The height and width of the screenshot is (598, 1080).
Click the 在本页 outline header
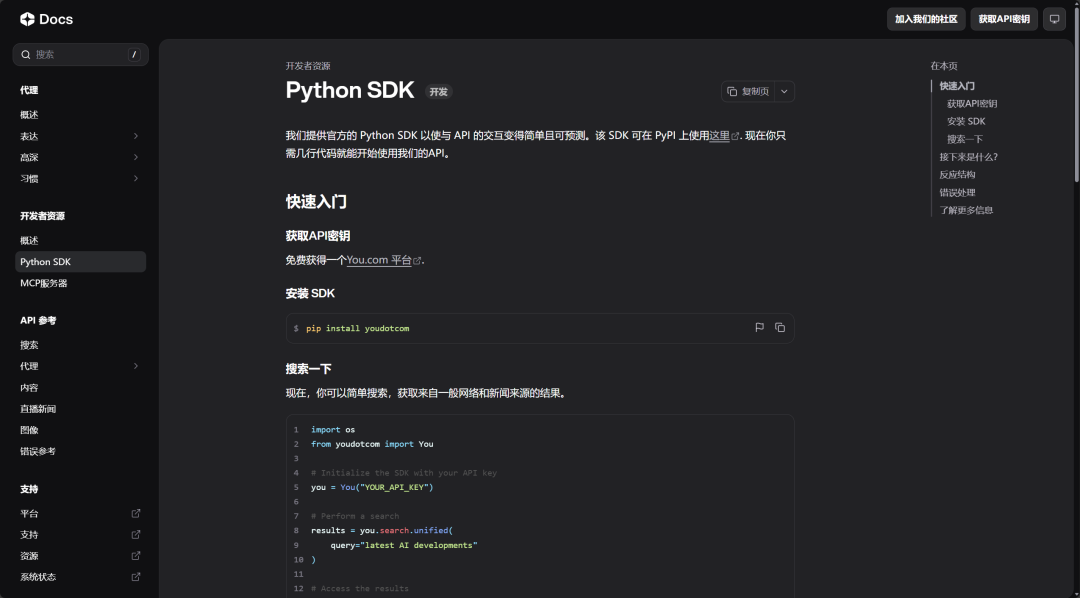pyautogui.click(x=944, y=66)
